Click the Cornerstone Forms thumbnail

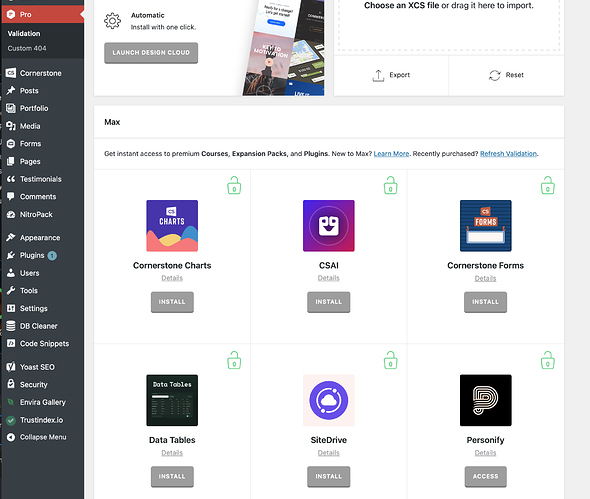tap(485, 226)
